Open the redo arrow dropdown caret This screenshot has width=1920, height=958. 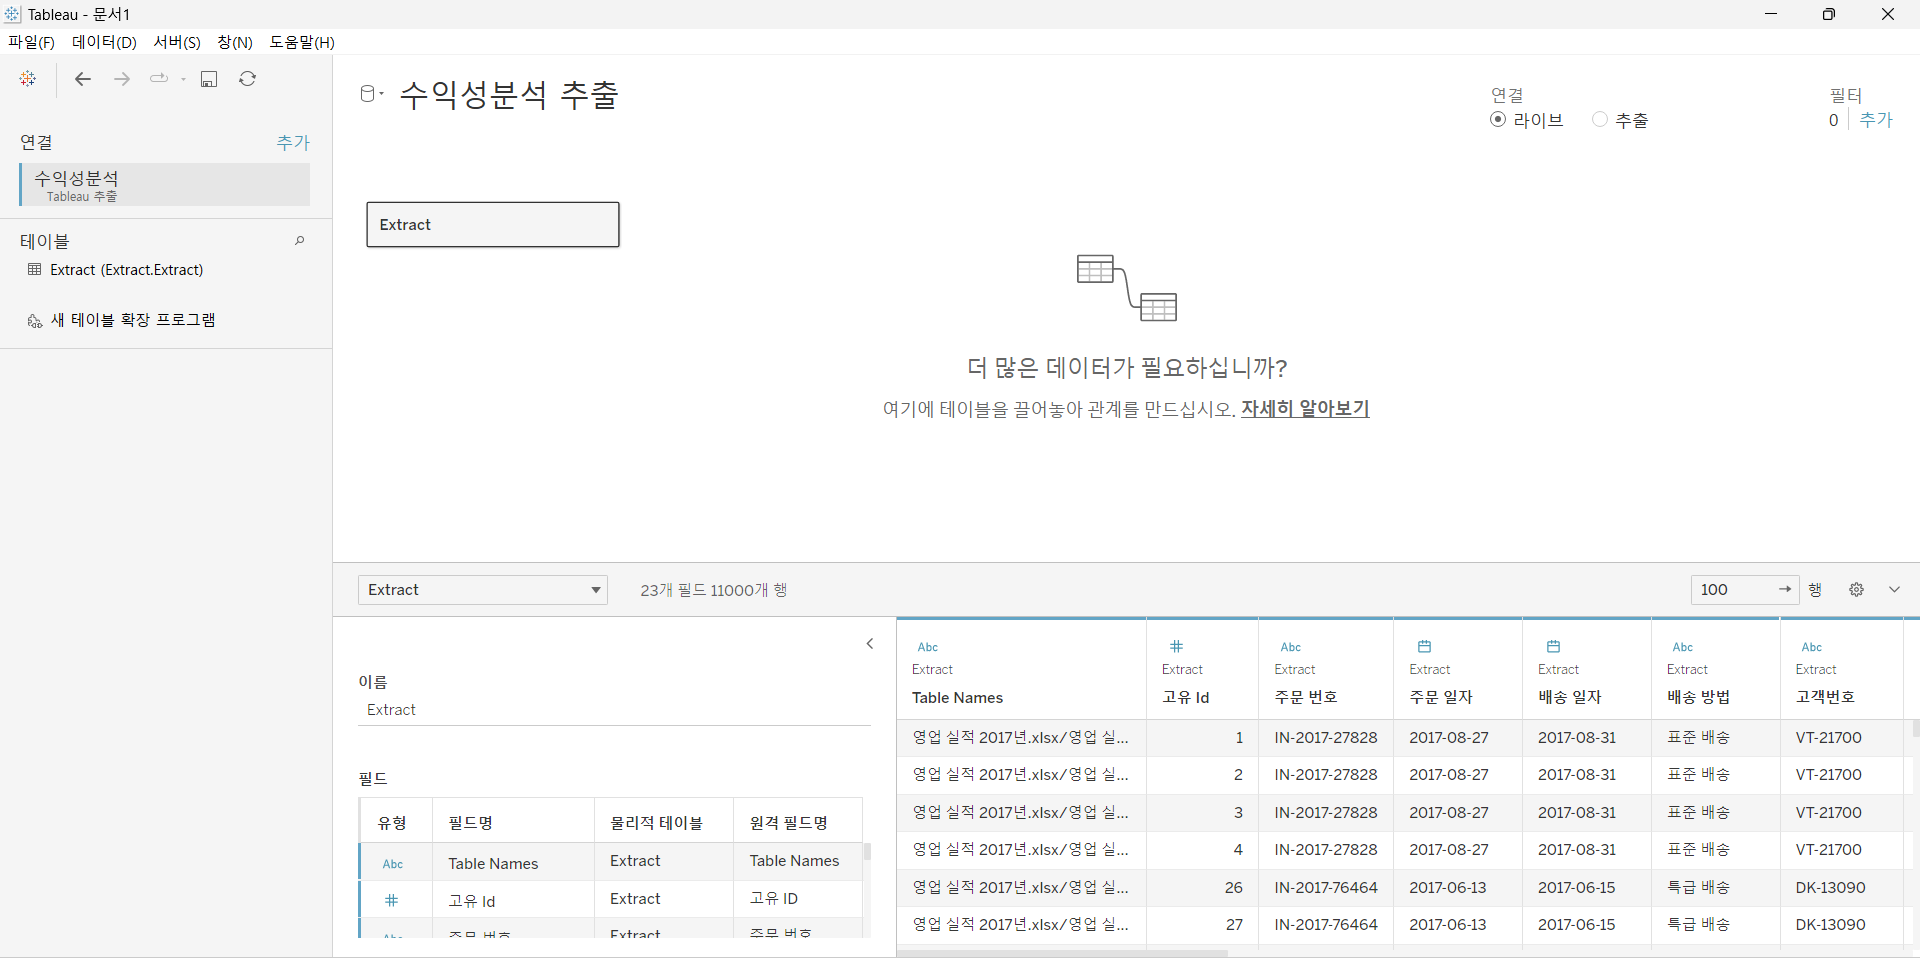click(x=184, y=79)
